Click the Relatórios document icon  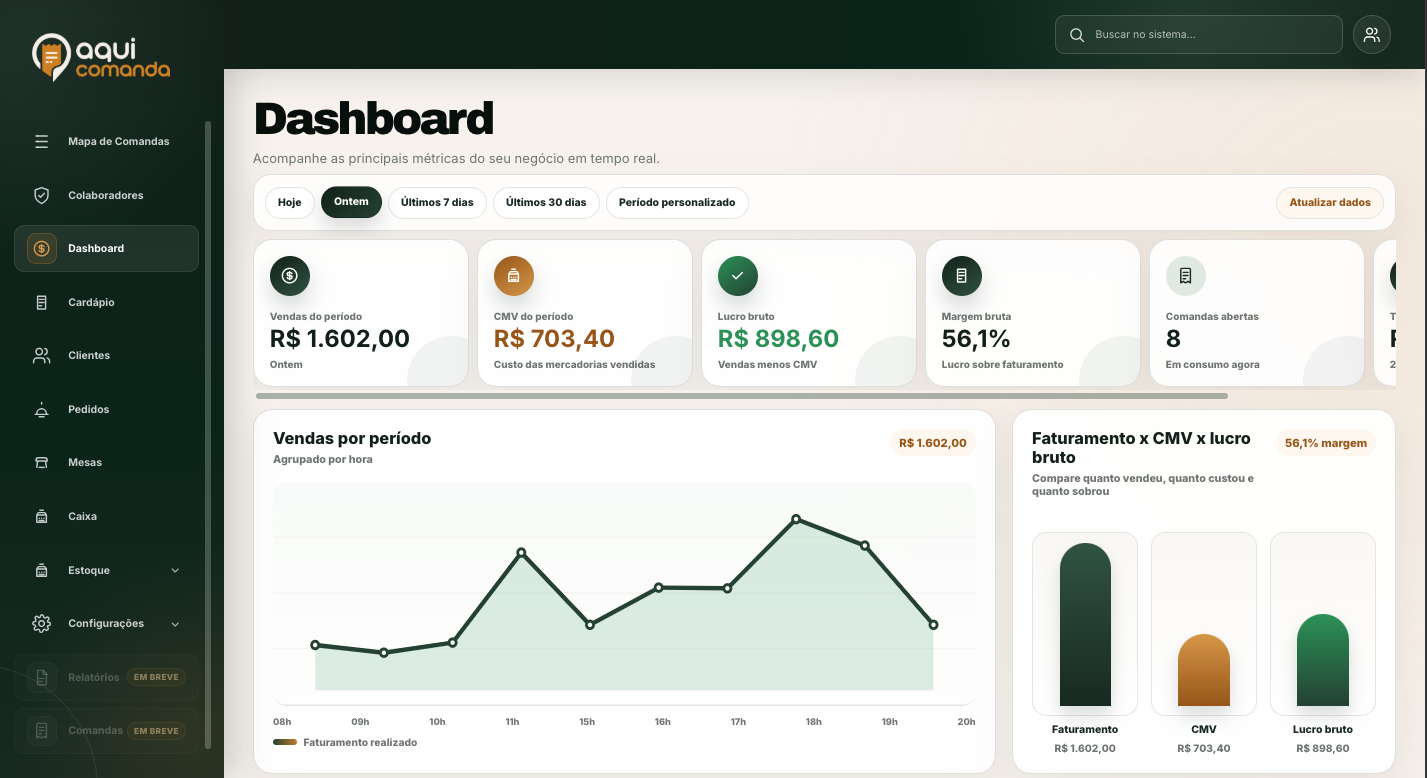point(41,677)
